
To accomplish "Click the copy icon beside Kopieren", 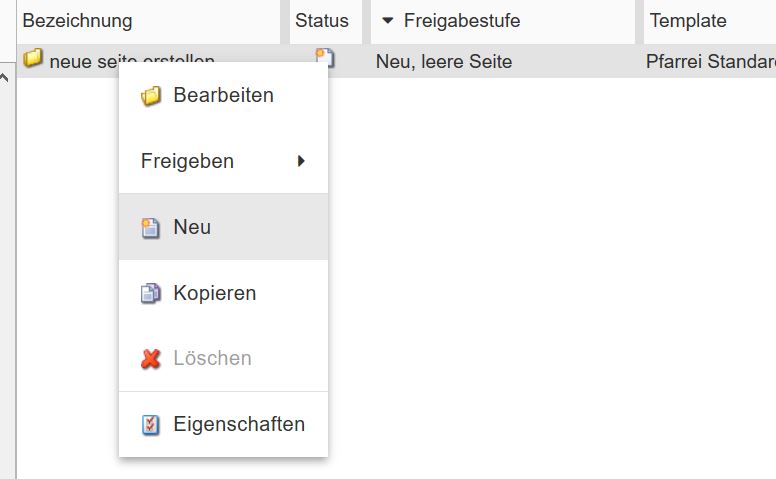I will click(151, 294).
